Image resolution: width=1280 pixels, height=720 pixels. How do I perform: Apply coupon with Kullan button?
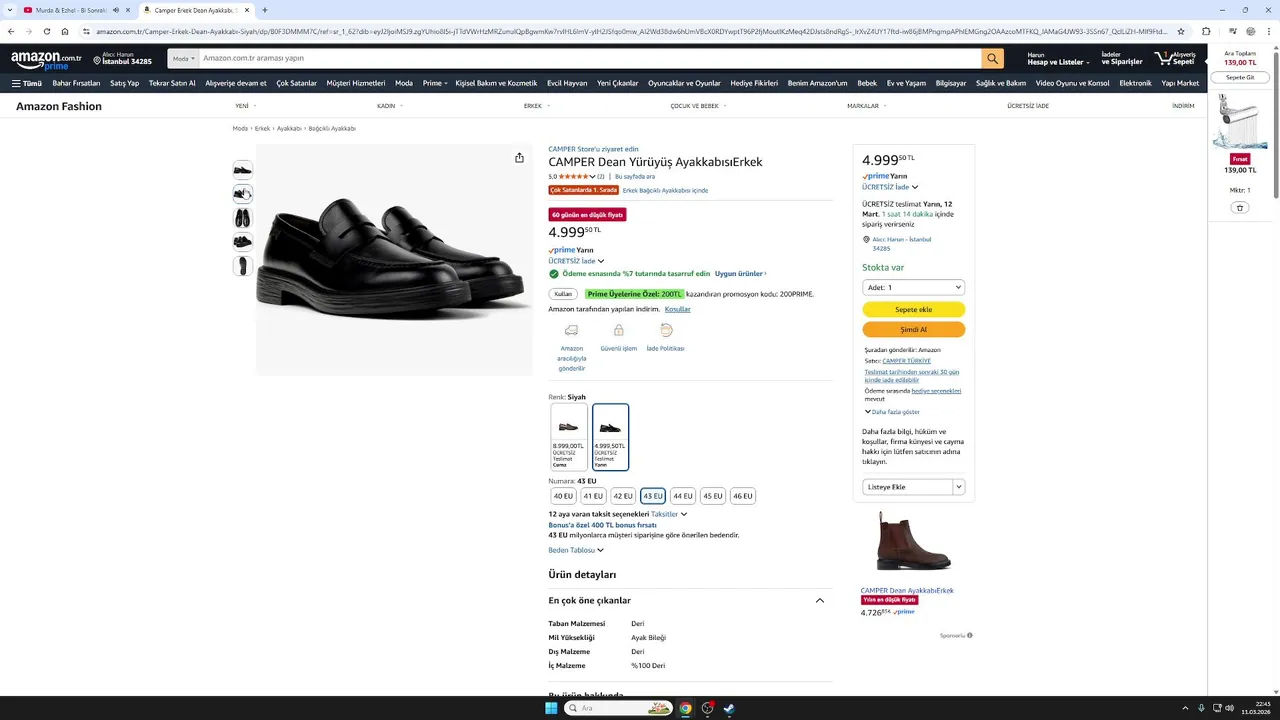563,294
